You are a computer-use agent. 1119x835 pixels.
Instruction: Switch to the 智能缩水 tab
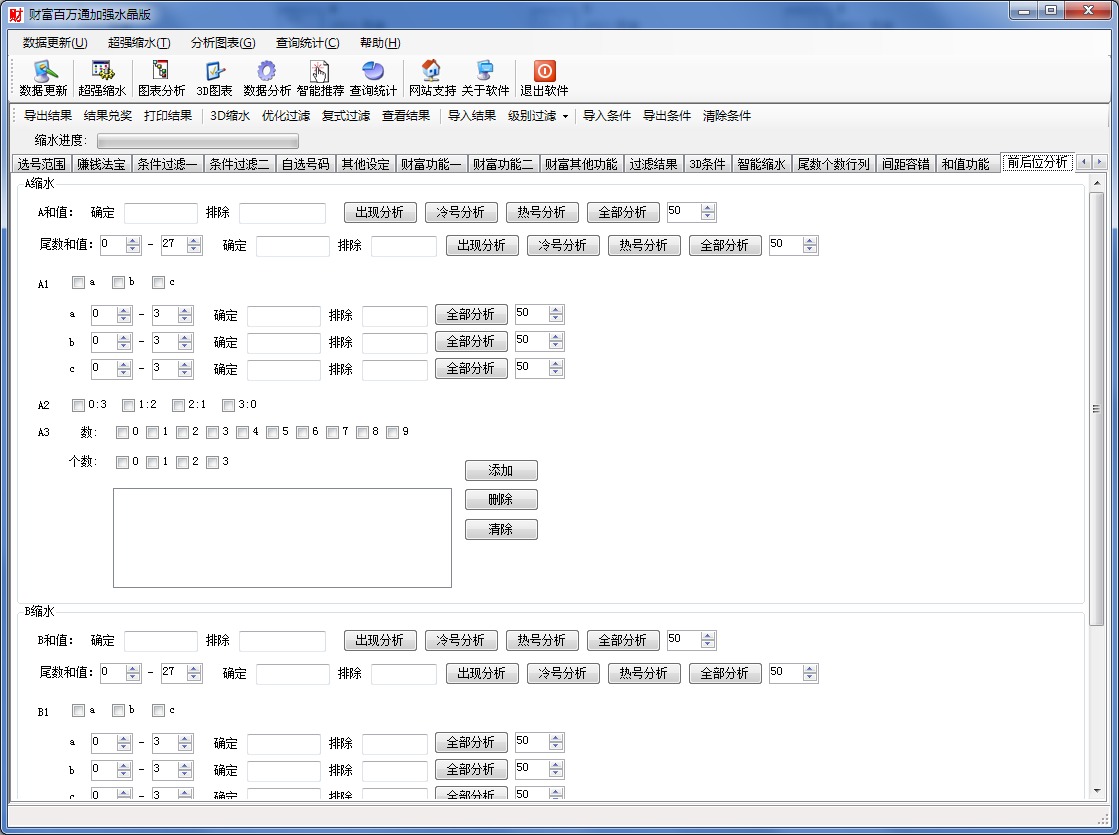point(762,164)
